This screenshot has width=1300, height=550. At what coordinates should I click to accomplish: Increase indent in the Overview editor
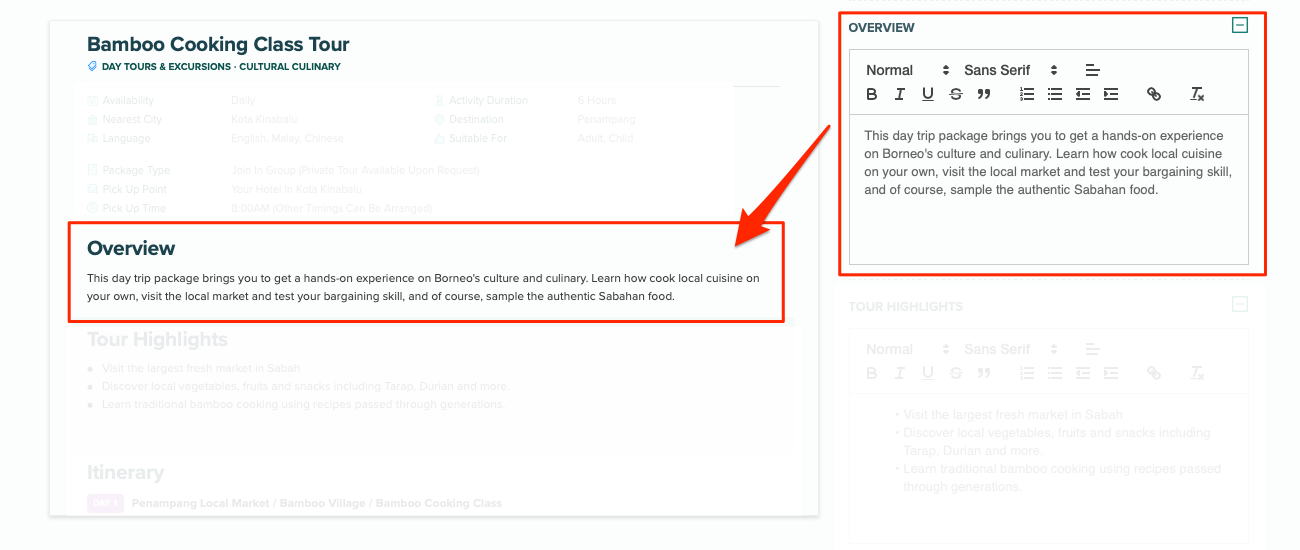coord(1110,94)
